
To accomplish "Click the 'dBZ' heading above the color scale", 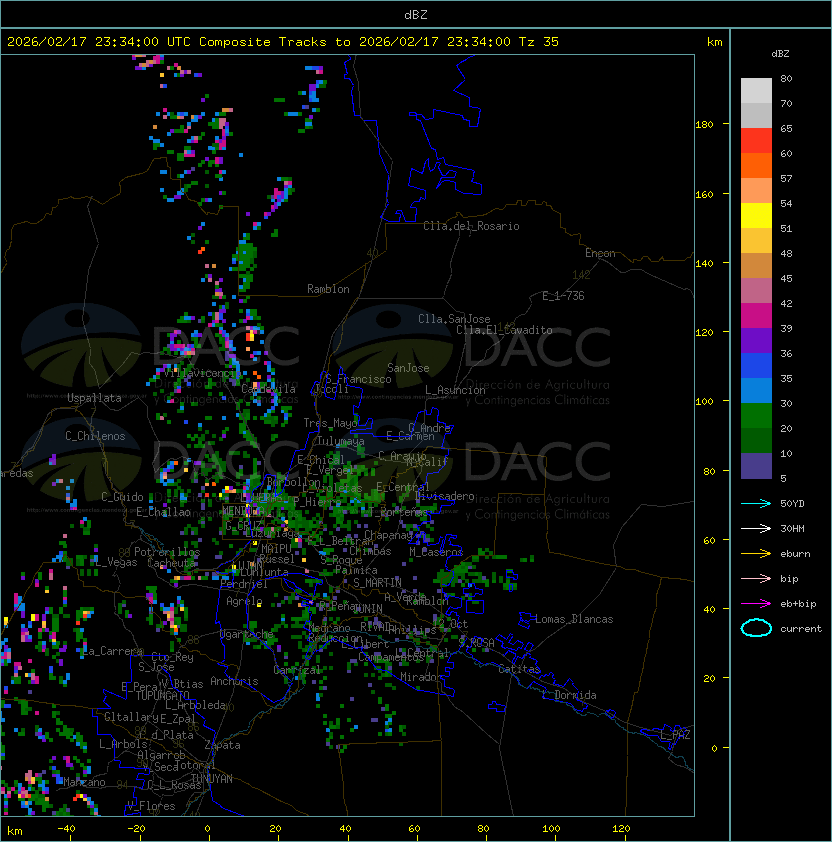I will tap(780, 54).
